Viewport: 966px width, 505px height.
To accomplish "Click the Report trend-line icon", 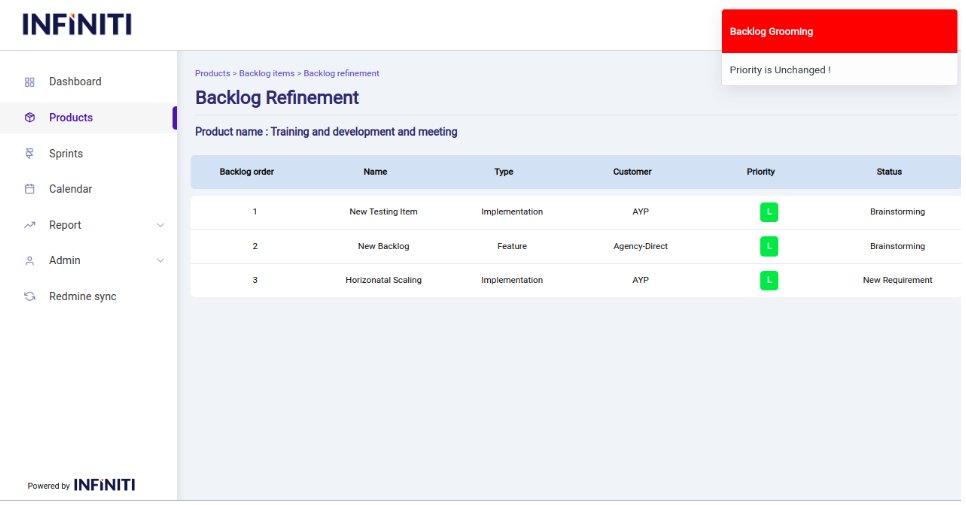I will pos(29,225).
